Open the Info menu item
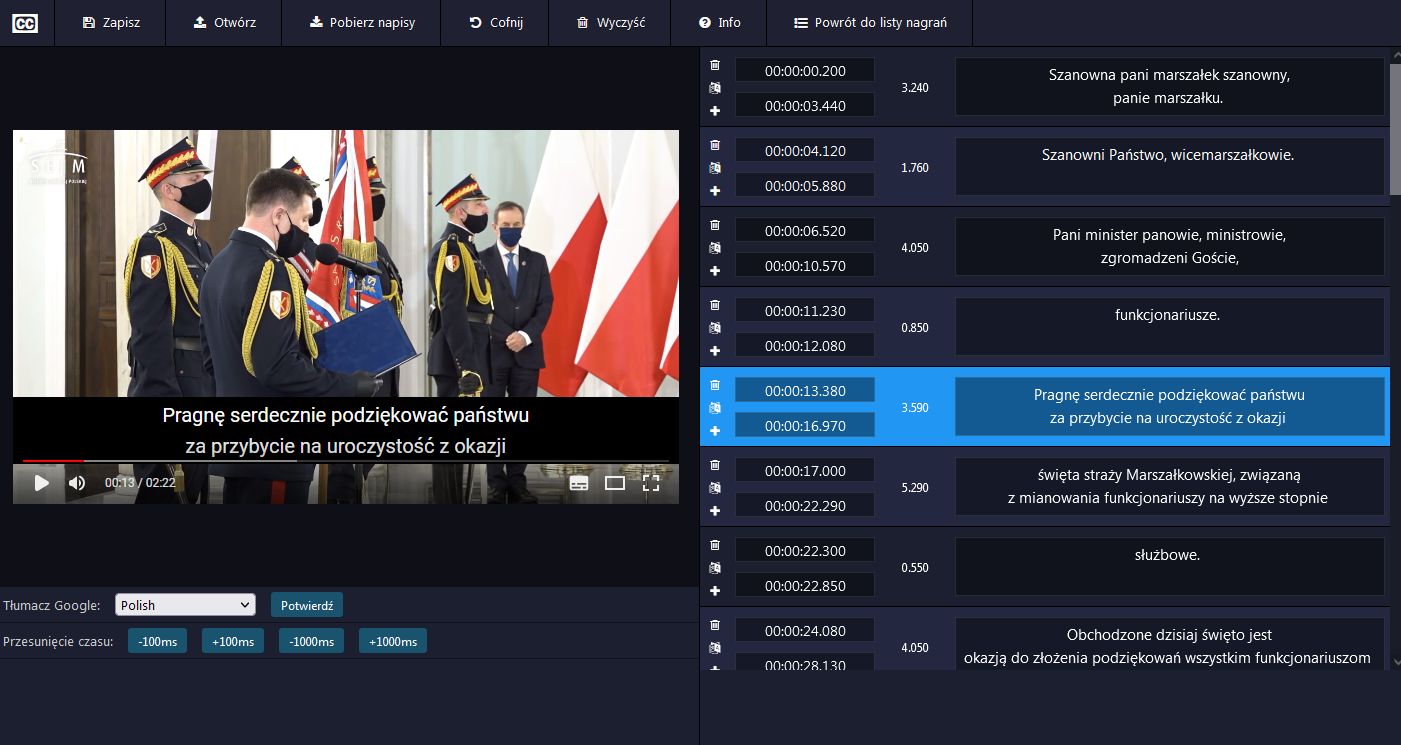 (x=719, y=22)
